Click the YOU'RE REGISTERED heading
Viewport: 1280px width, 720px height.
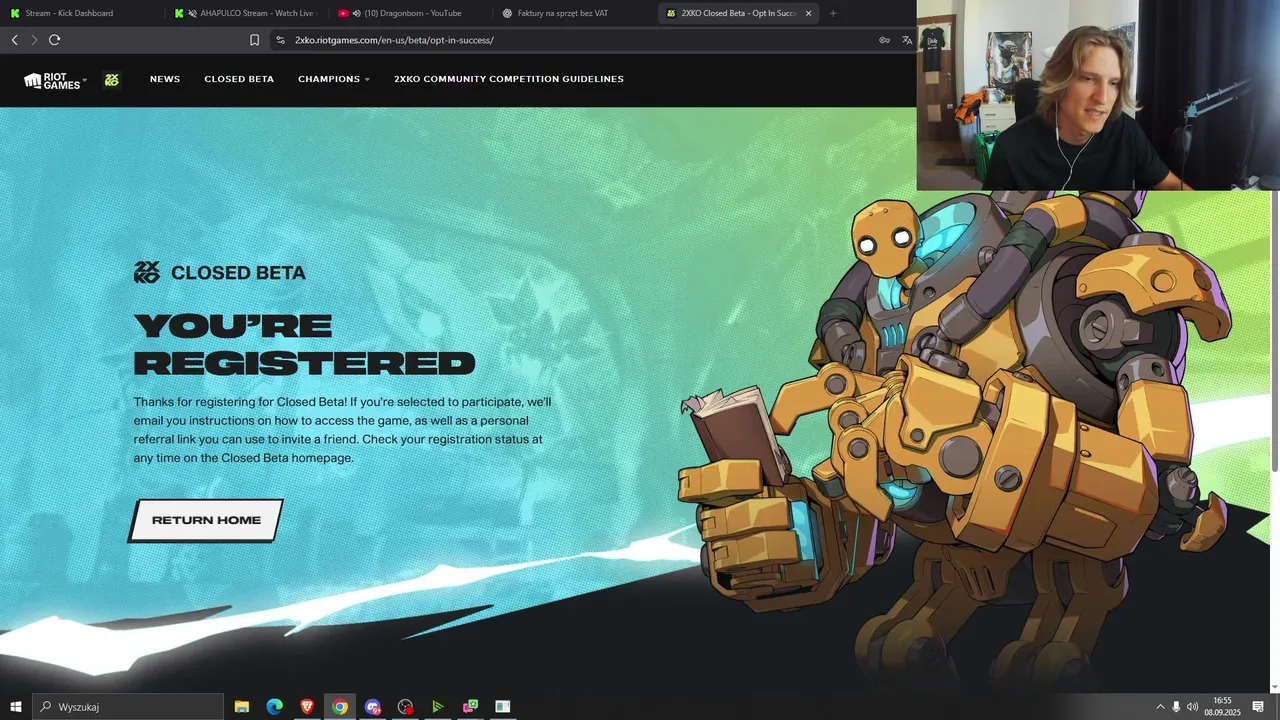point(304,344)
